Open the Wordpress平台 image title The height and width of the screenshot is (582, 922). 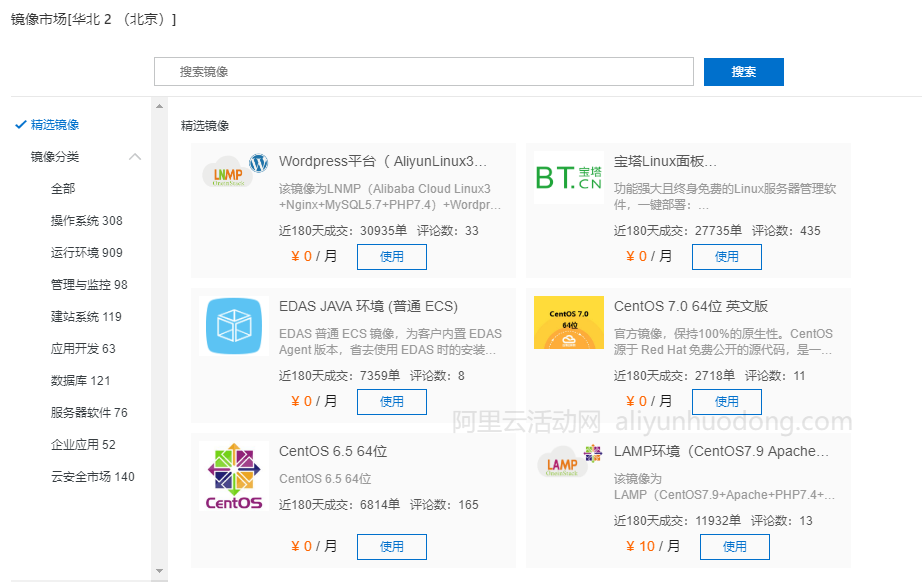point(383,161)
